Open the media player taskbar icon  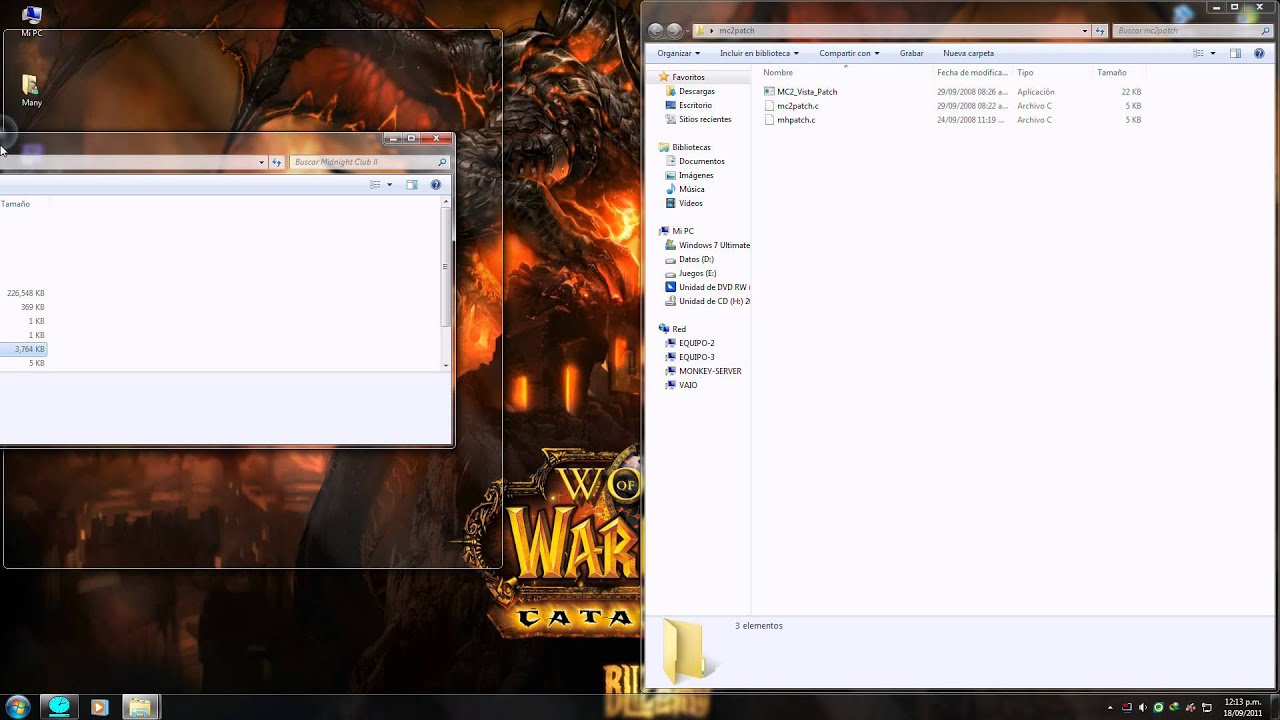pyautogui.click(x=99, y=707)
